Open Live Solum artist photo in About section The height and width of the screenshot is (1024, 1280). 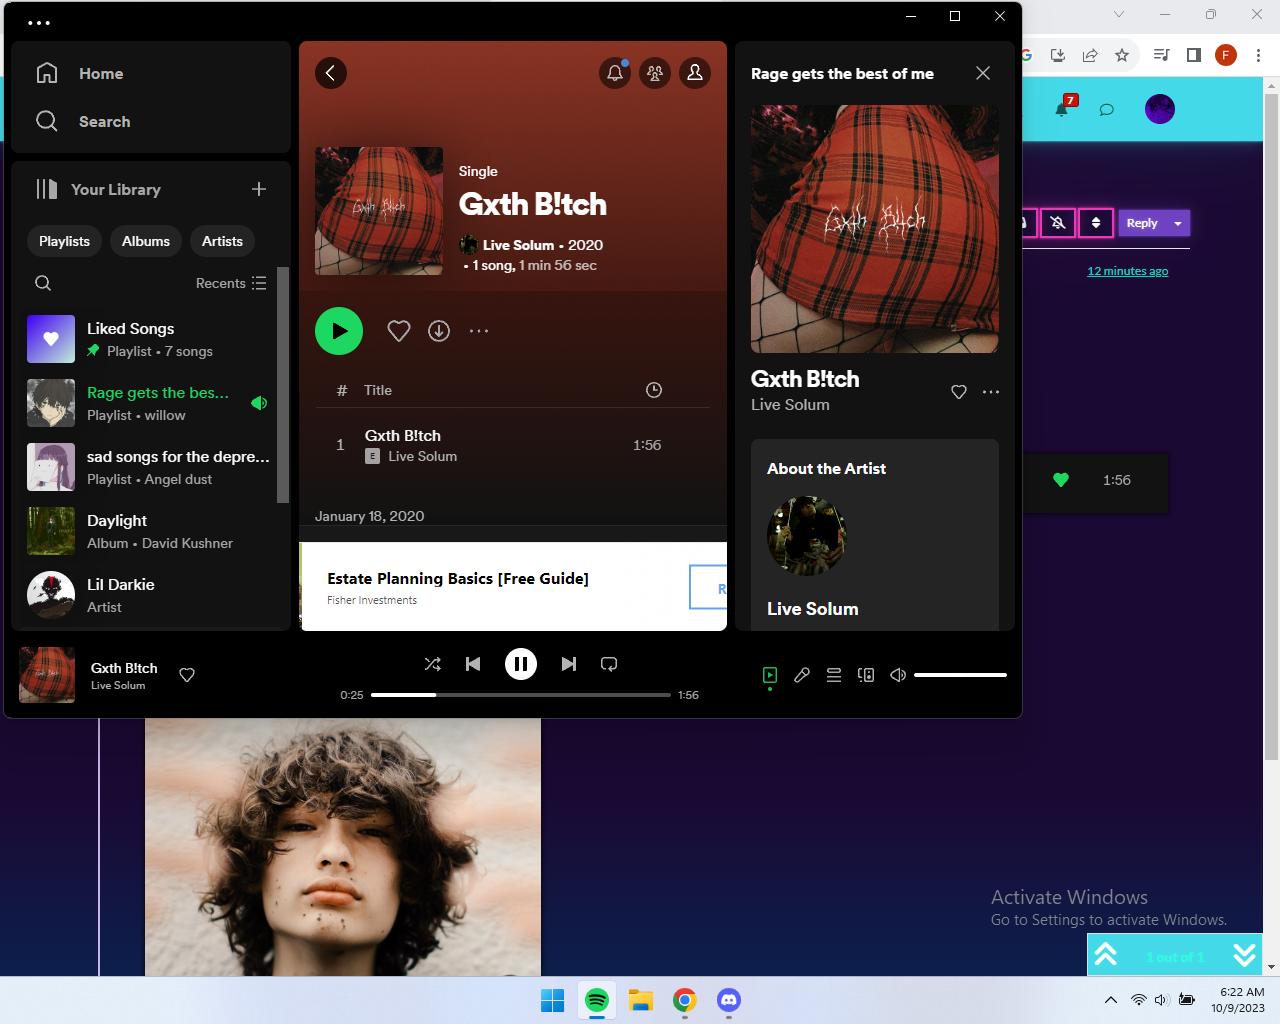[807, 536]
